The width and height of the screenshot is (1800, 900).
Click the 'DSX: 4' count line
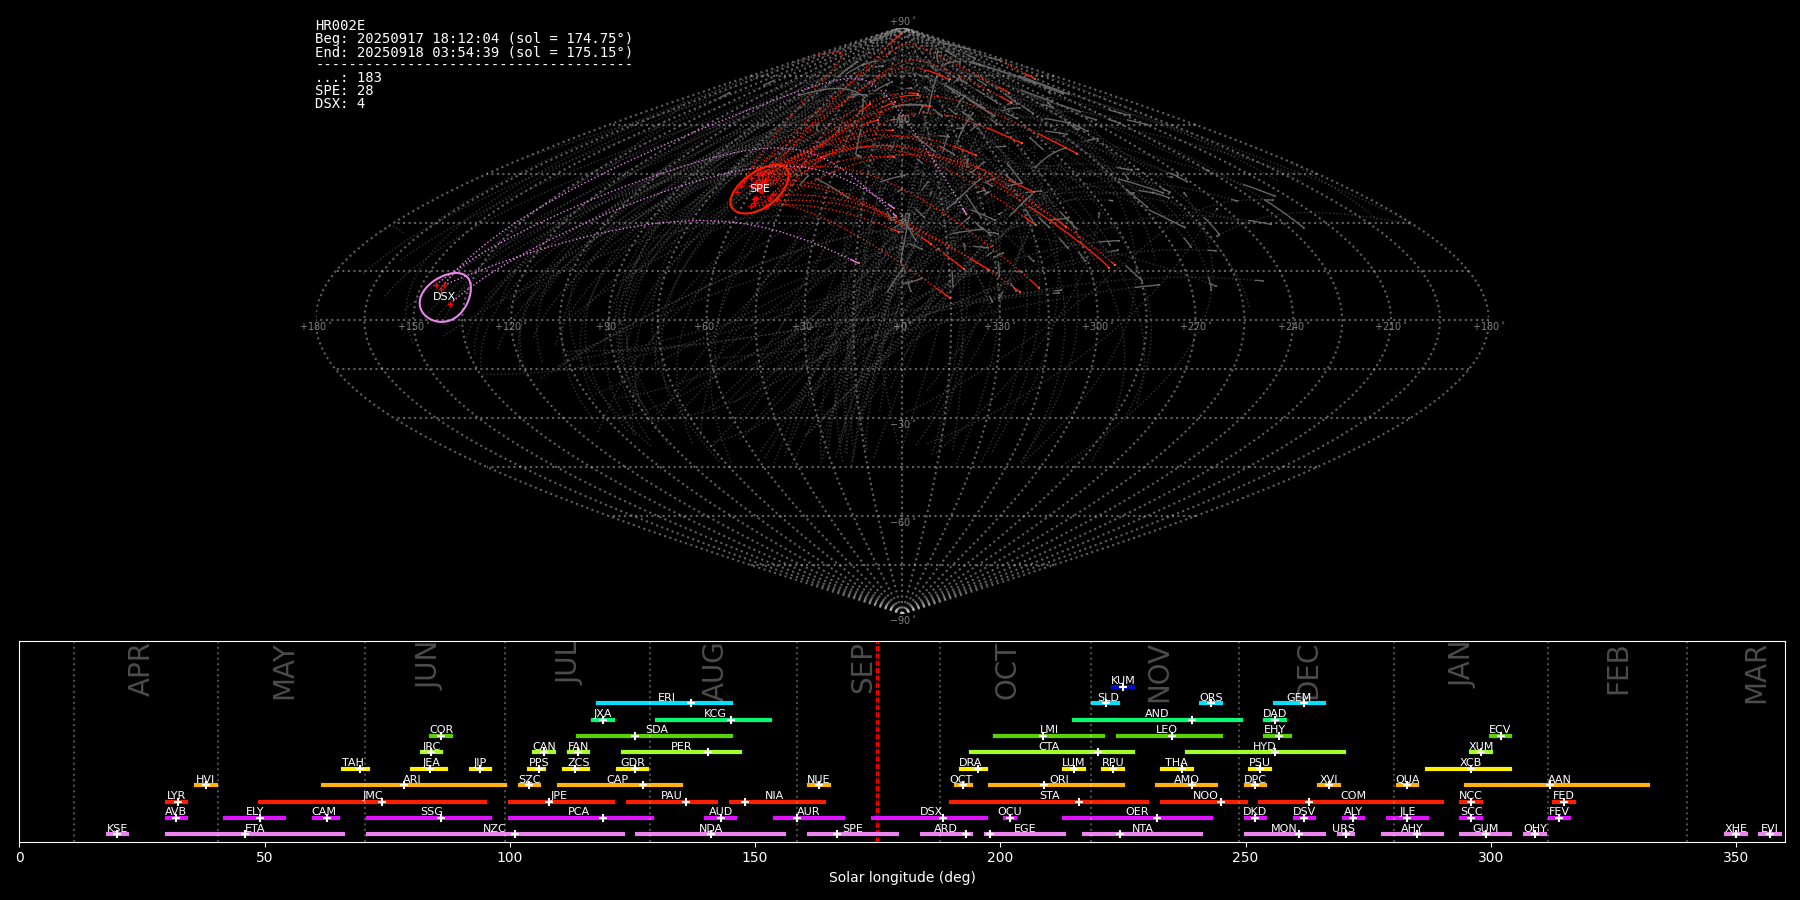coord(340,104)
